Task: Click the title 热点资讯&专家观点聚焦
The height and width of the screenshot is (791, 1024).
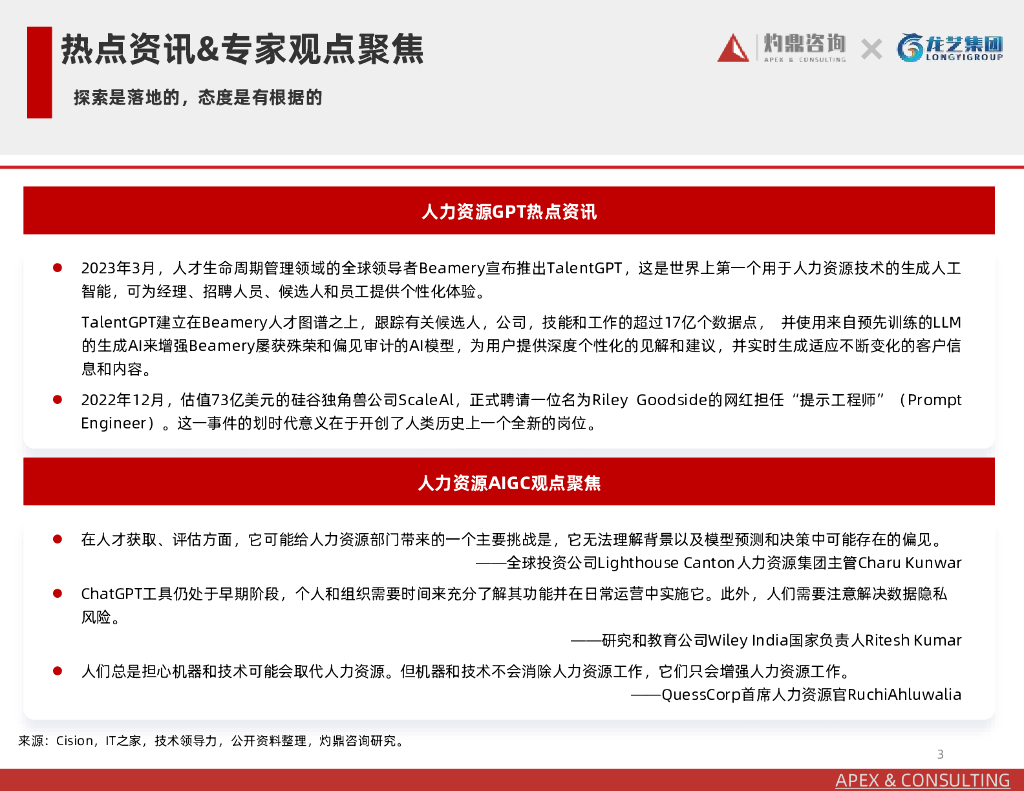Action: pos(242,49)
